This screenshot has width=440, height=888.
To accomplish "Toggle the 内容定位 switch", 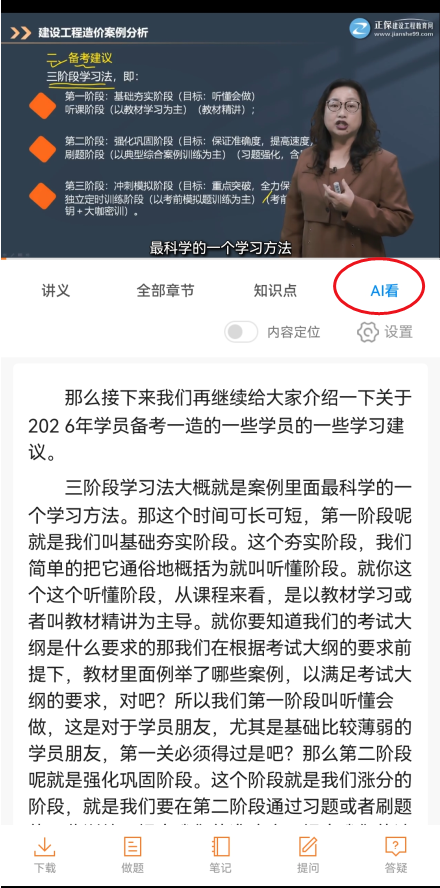I will [x=241, y=332].
